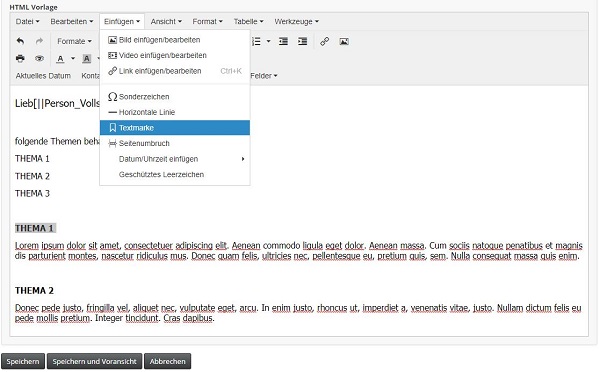Select Sonderzeichen from the menu
The height and width of the screenshot is (372, 600).
pyautogui.click(x=175, y=97)
